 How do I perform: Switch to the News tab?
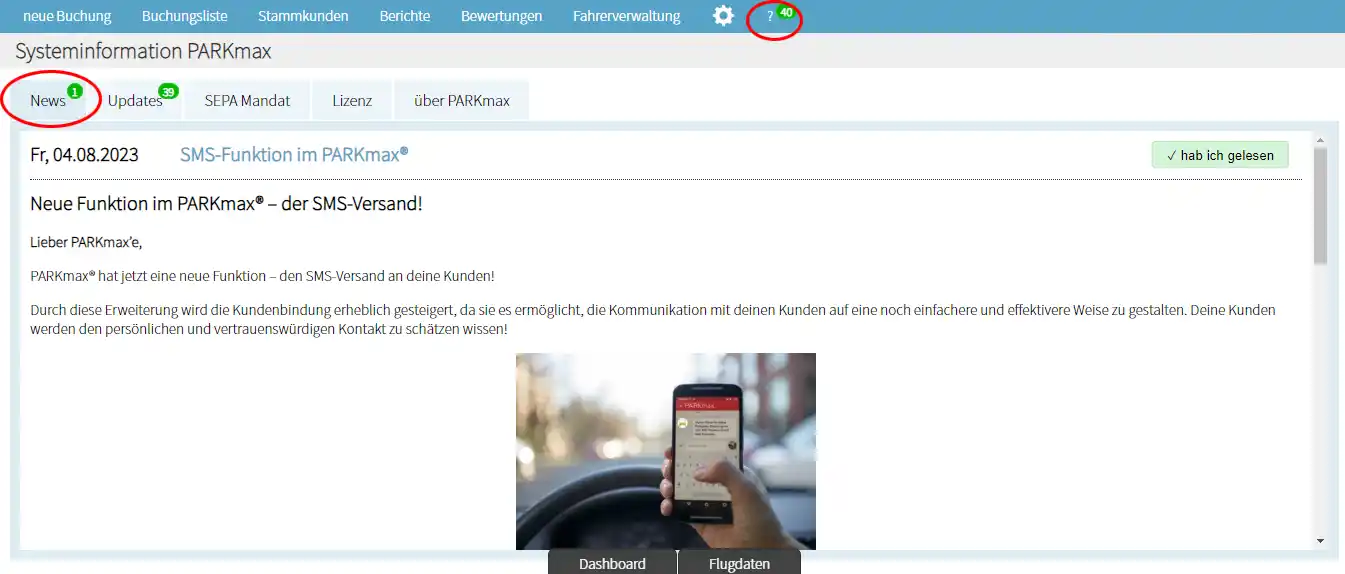coord(48,100)
